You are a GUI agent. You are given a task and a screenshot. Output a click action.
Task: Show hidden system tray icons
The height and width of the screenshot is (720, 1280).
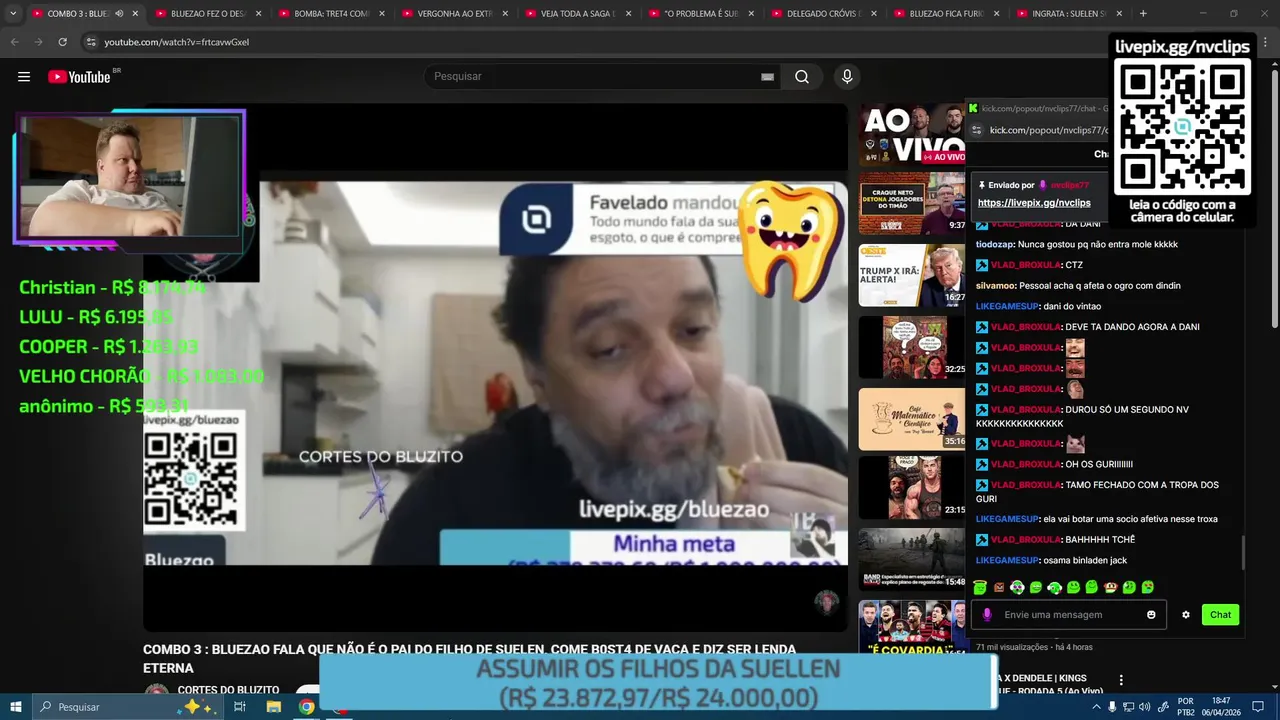point(1097,707)
